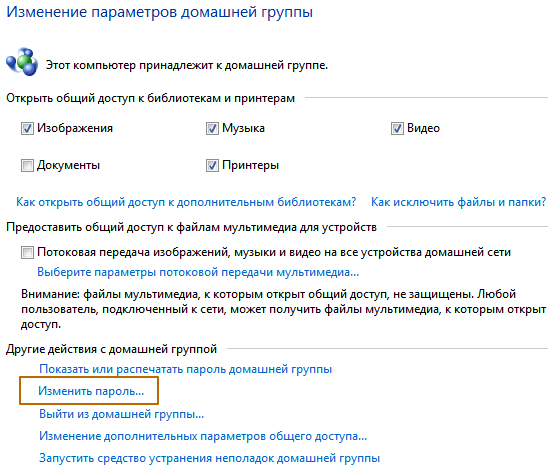Image resolution: width=548 pixels, height=474 pixels.
Task: Click 'Показать или распечатать пароль домашней группы'
Action: point(185,369)
